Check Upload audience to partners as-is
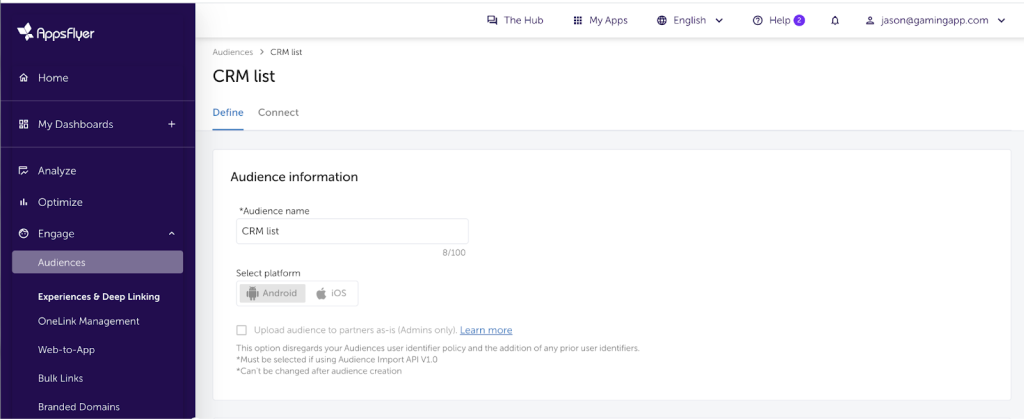 (x=241, y=330)
